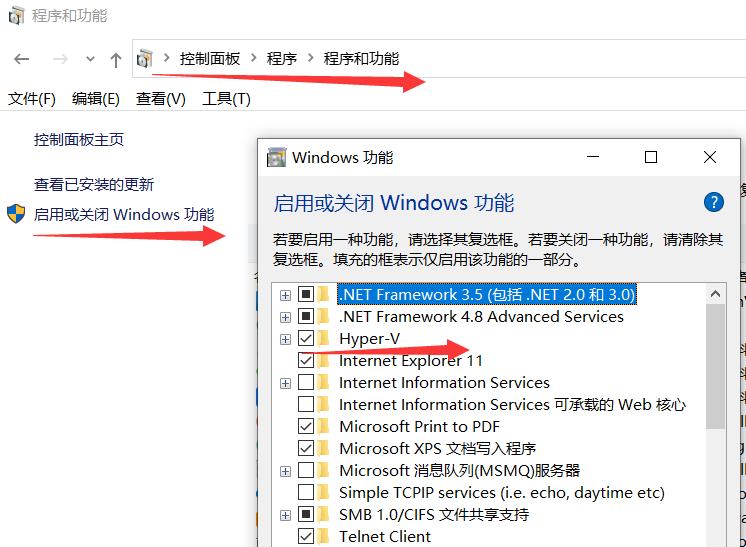Toggle the .NET Framework 4.8 Advanced Services checkbox

[x=306, y=316]
